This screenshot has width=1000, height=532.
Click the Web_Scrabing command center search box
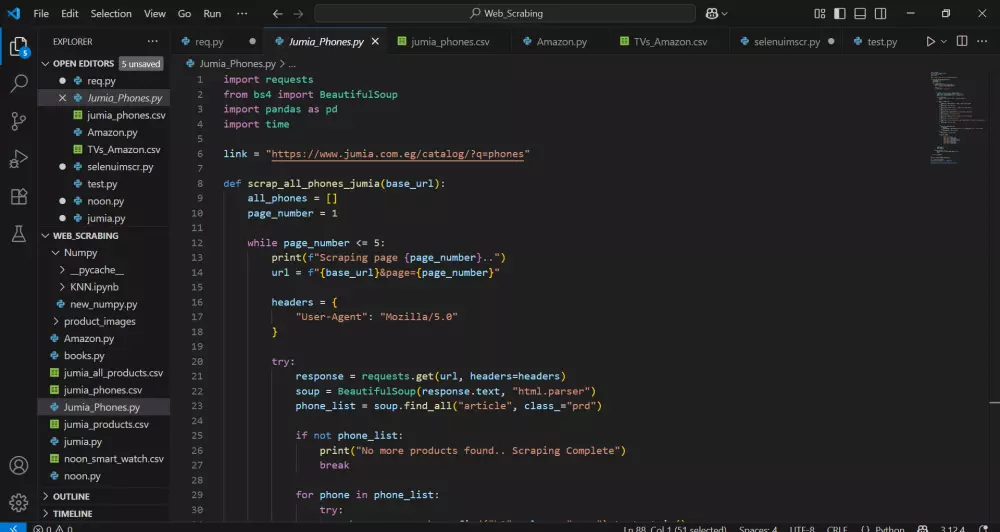pos(504,14)
